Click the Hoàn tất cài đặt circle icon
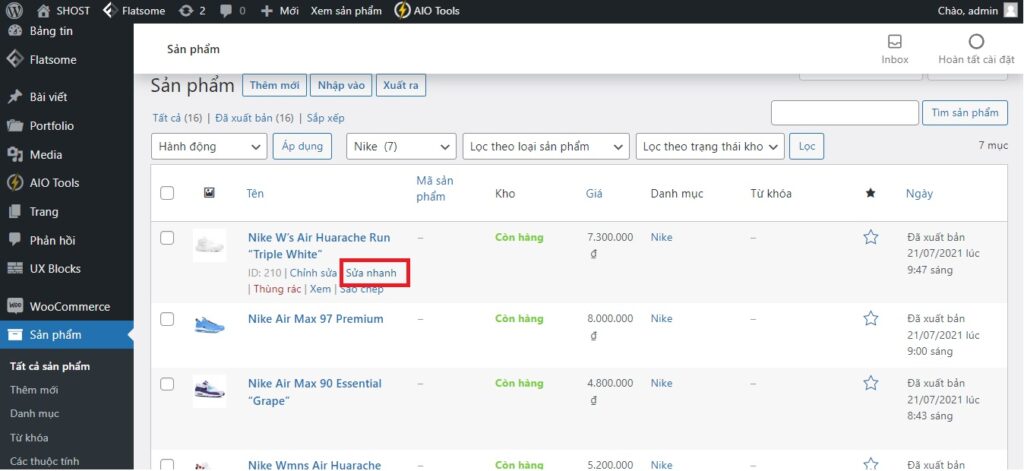 click(976, 42)
